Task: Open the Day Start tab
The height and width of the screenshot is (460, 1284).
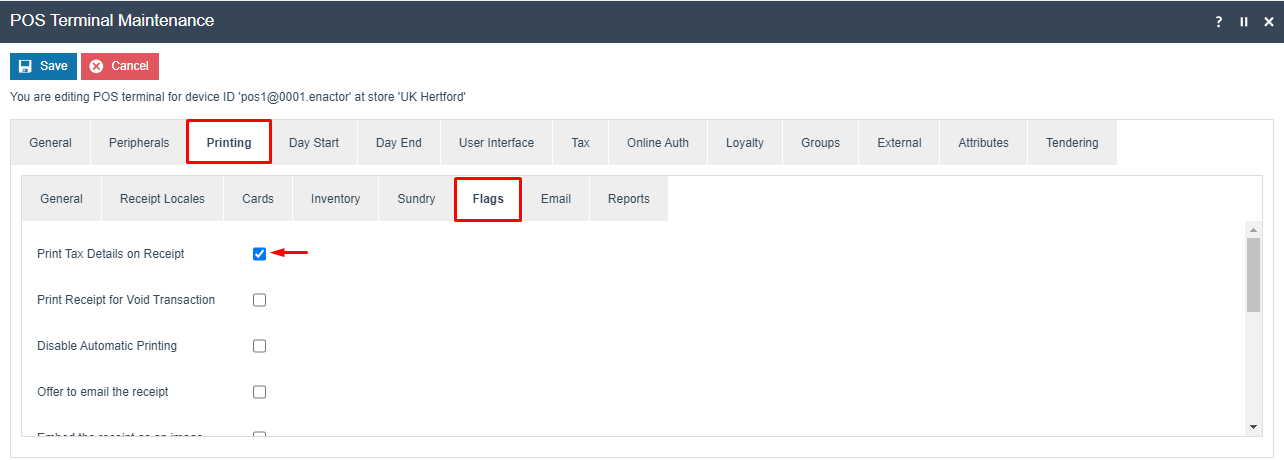Action: (314, 143)
